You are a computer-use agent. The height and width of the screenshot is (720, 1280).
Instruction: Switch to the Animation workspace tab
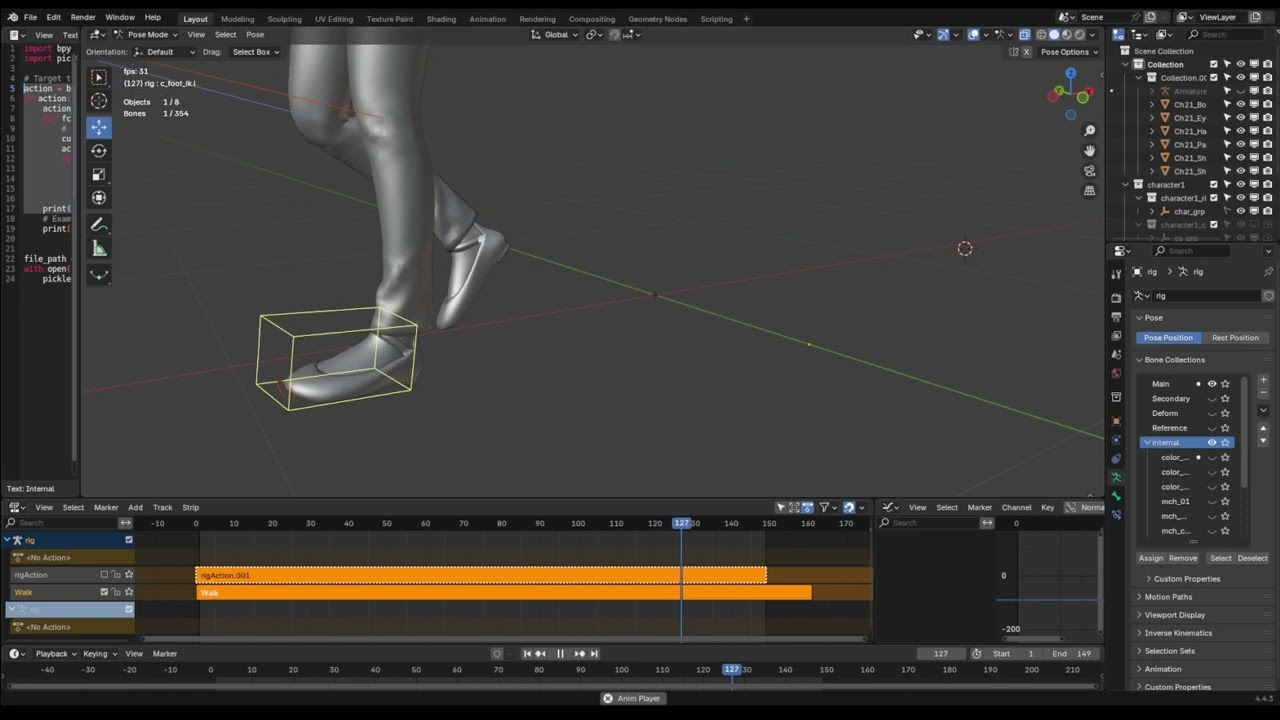[x=488, y=19]
